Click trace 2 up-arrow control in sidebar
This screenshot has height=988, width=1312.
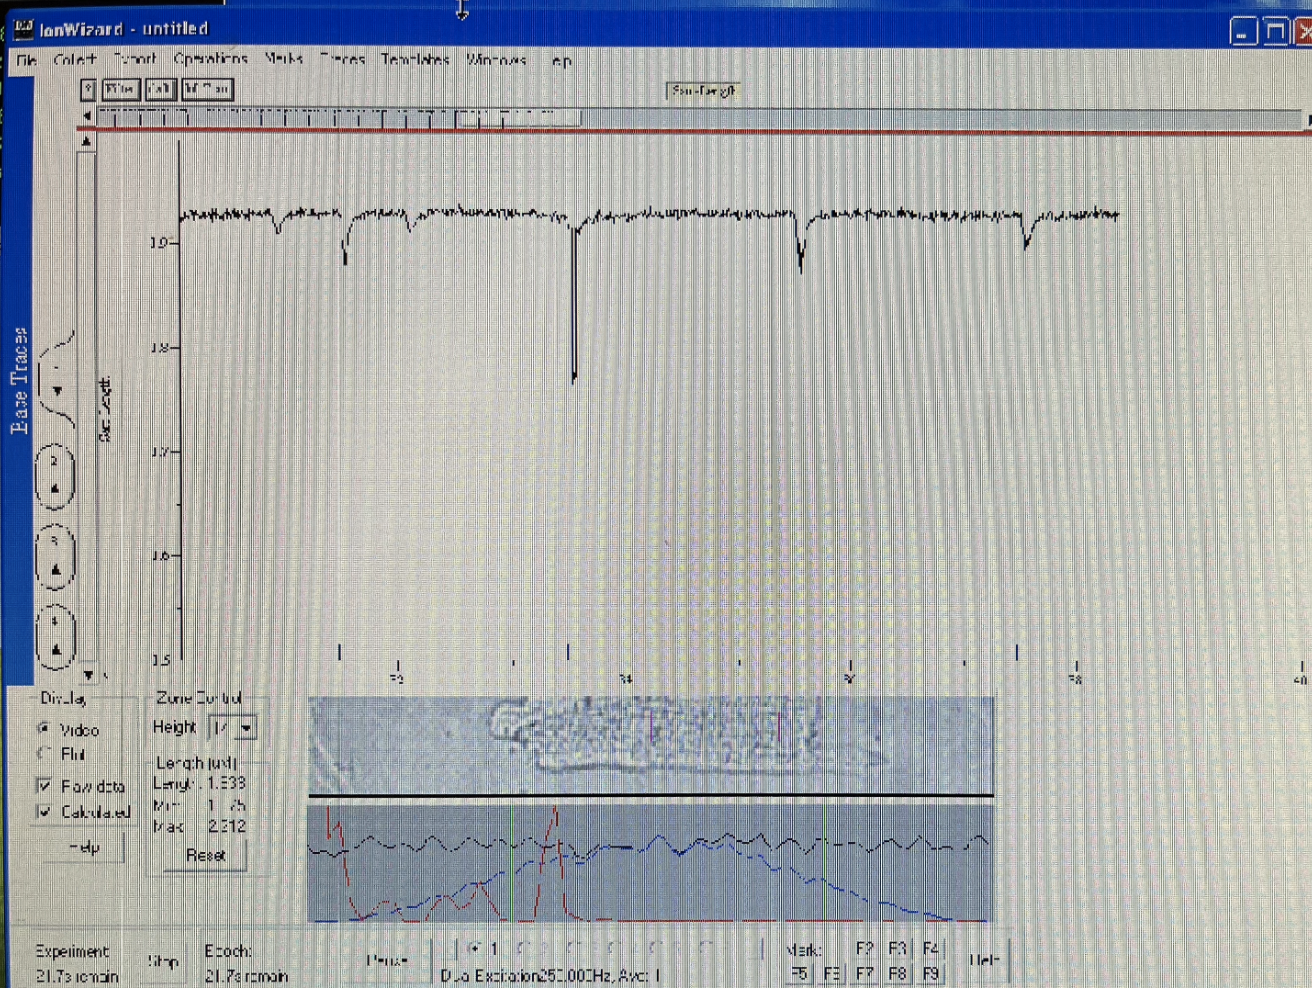(56, 488)
